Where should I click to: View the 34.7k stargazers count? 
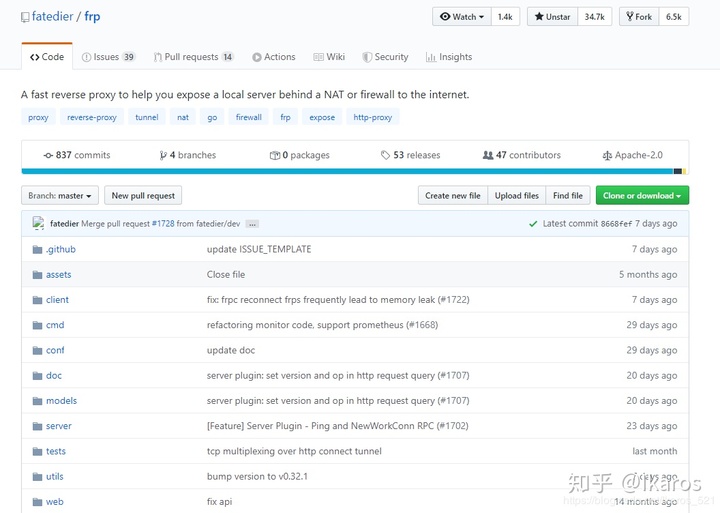click(594, 17)
